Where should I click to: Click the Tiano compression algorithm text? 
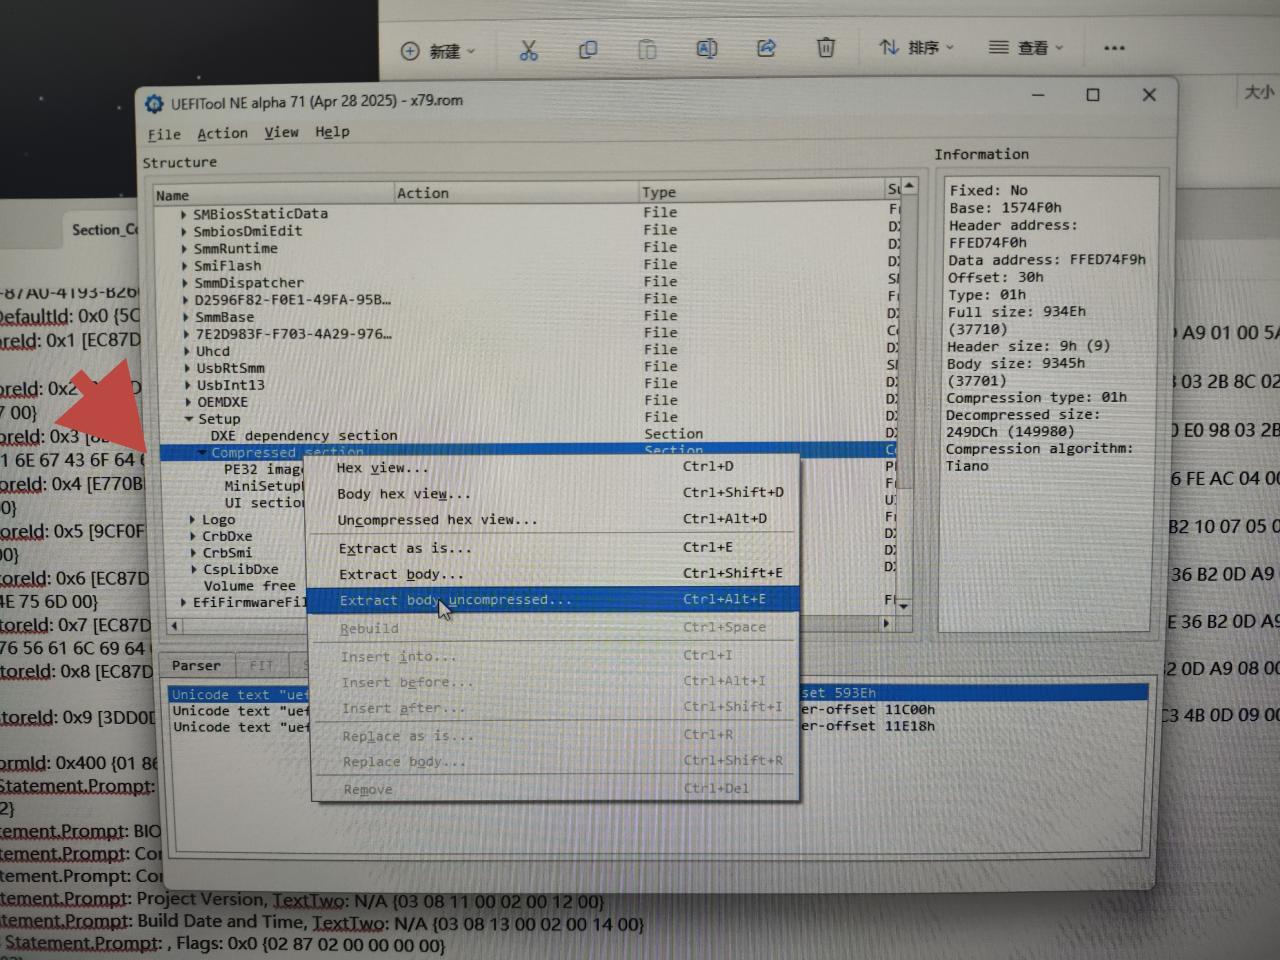click(967, 466)
